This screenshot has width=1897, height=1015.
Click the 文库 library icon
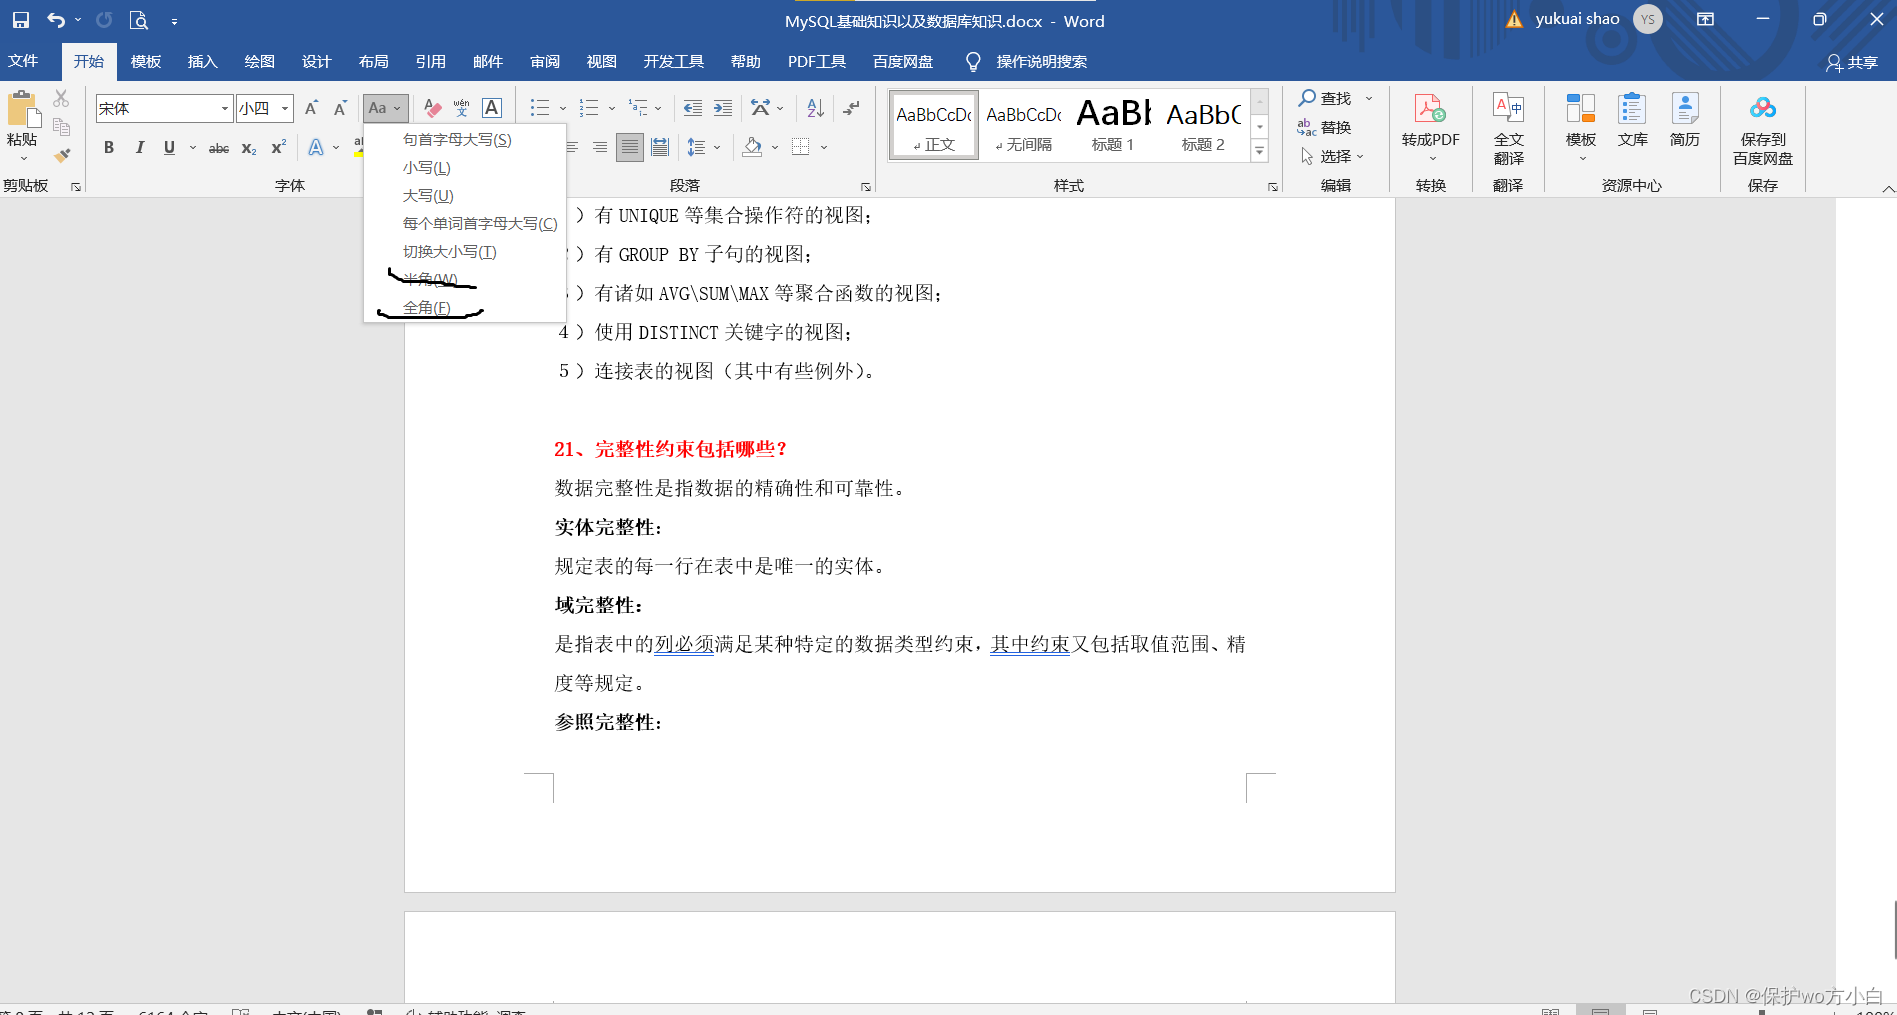[1632, 109]
